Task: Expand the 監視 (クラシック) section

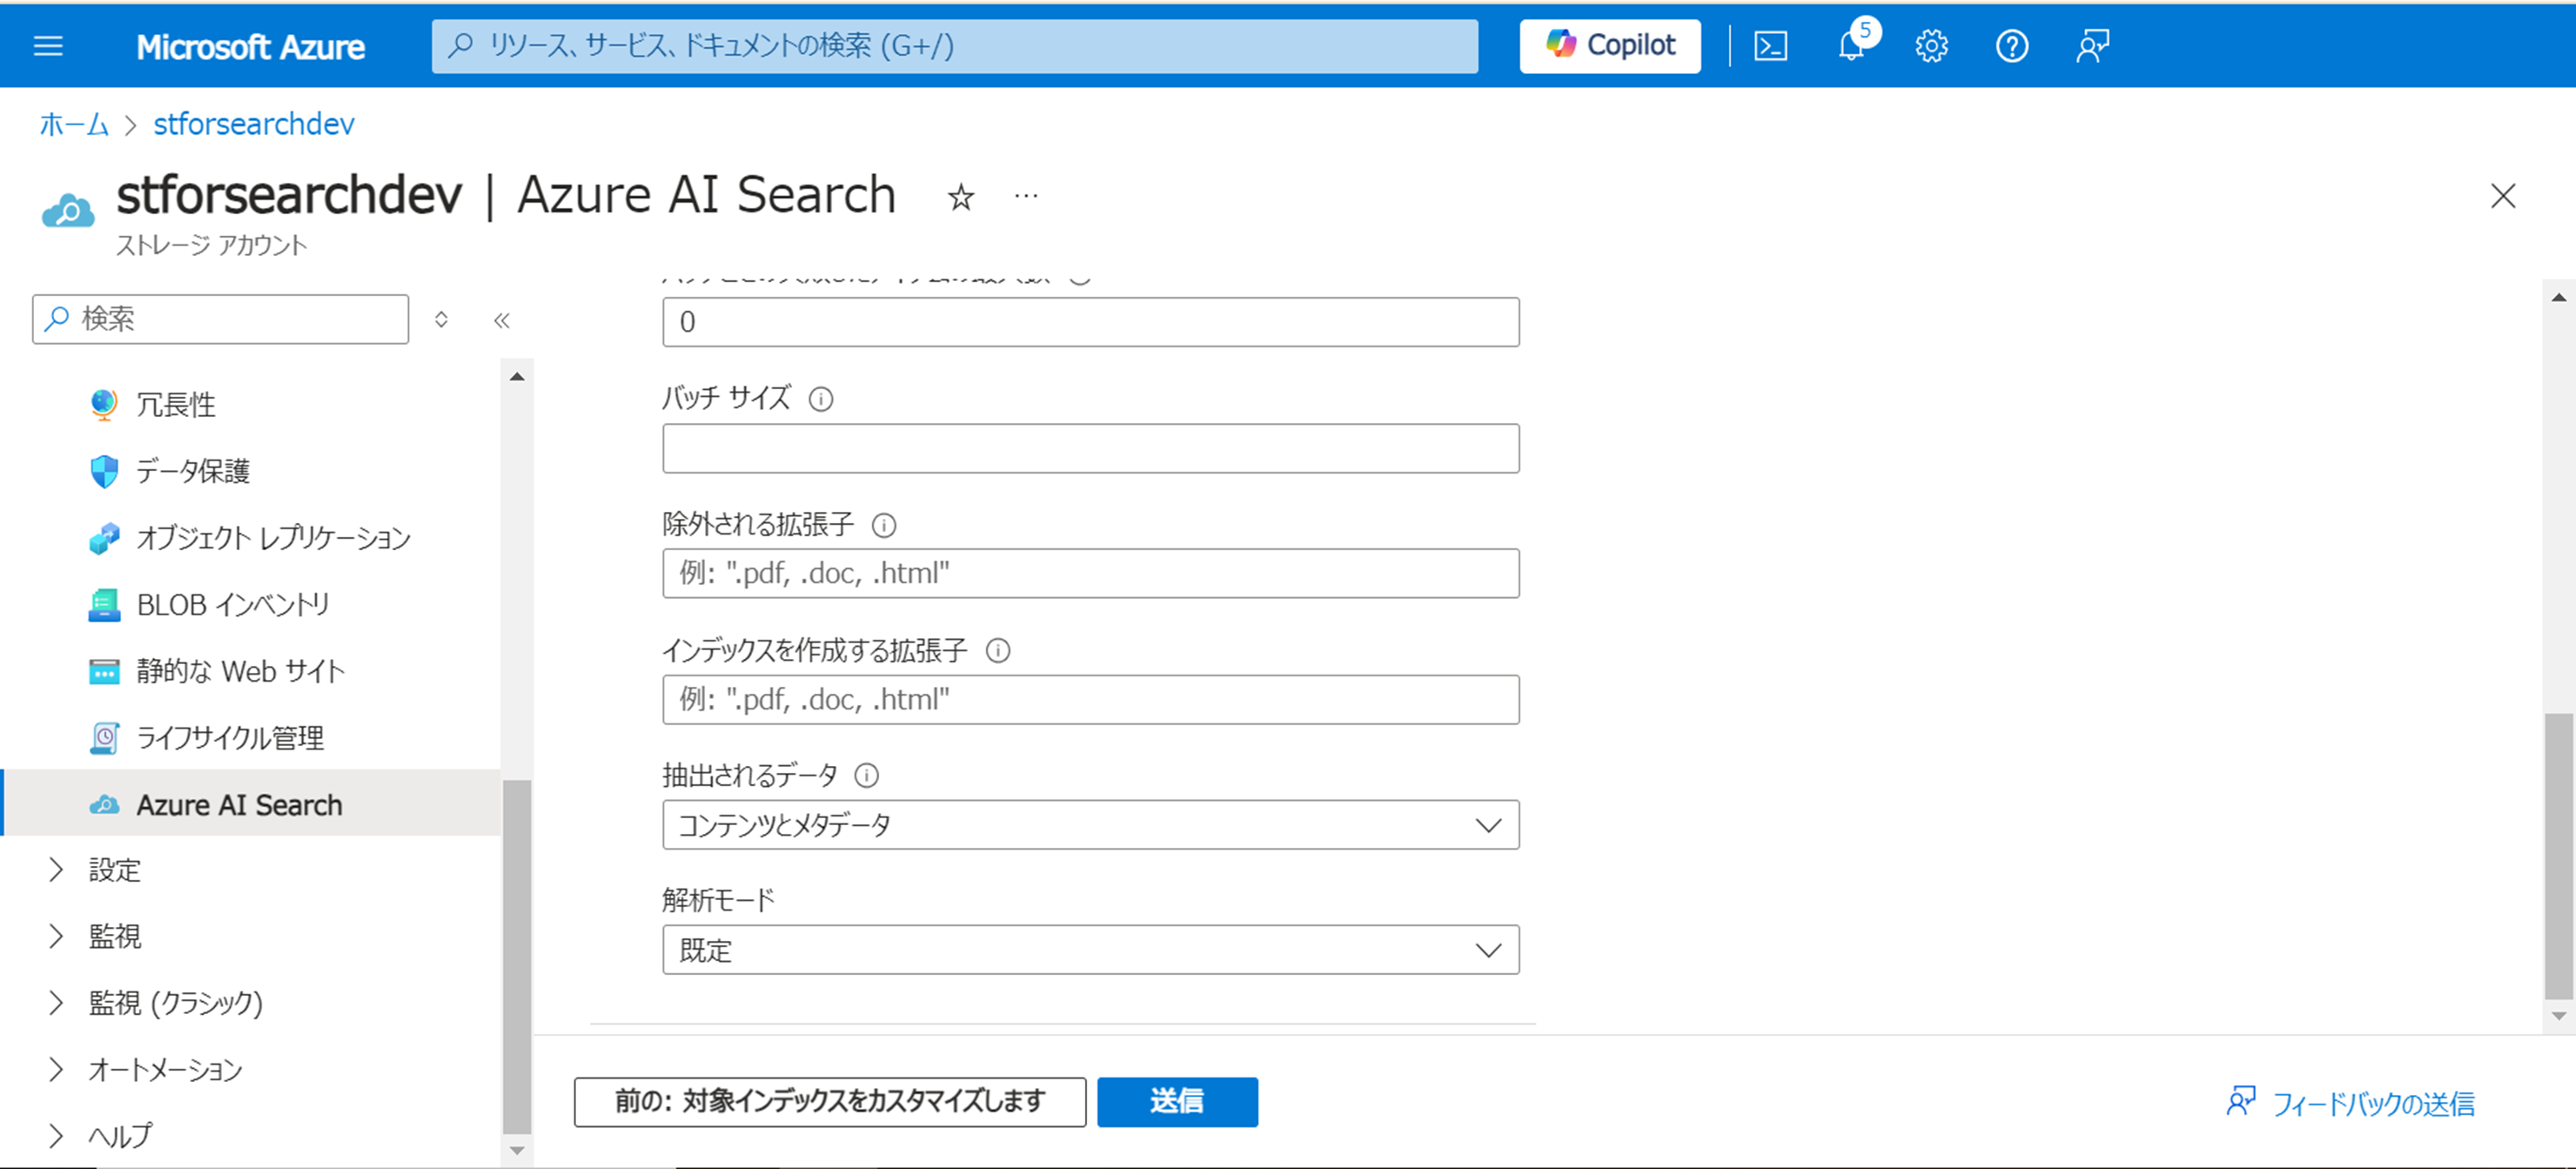Action: pyautogui.click(x=56, y=1003)
